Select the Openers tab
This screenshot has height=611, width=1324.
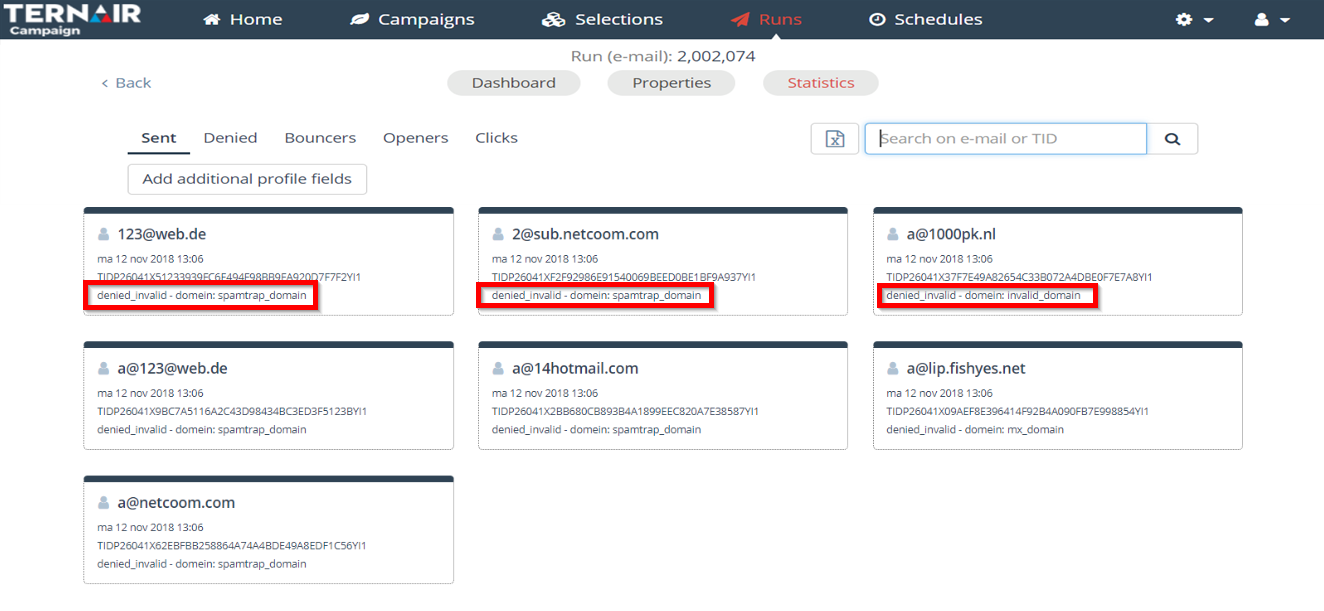point(415,138)
